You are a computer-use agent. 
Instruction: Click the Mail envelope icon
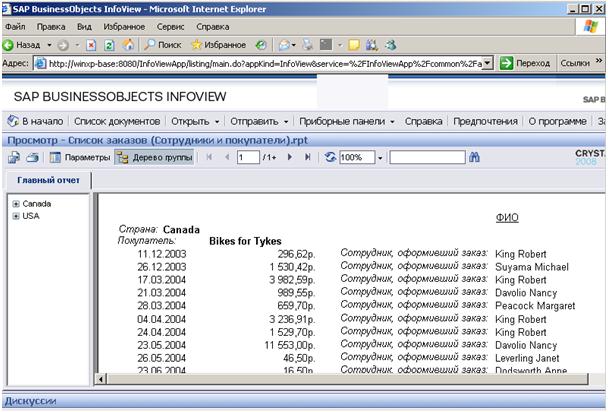[284, 45]
